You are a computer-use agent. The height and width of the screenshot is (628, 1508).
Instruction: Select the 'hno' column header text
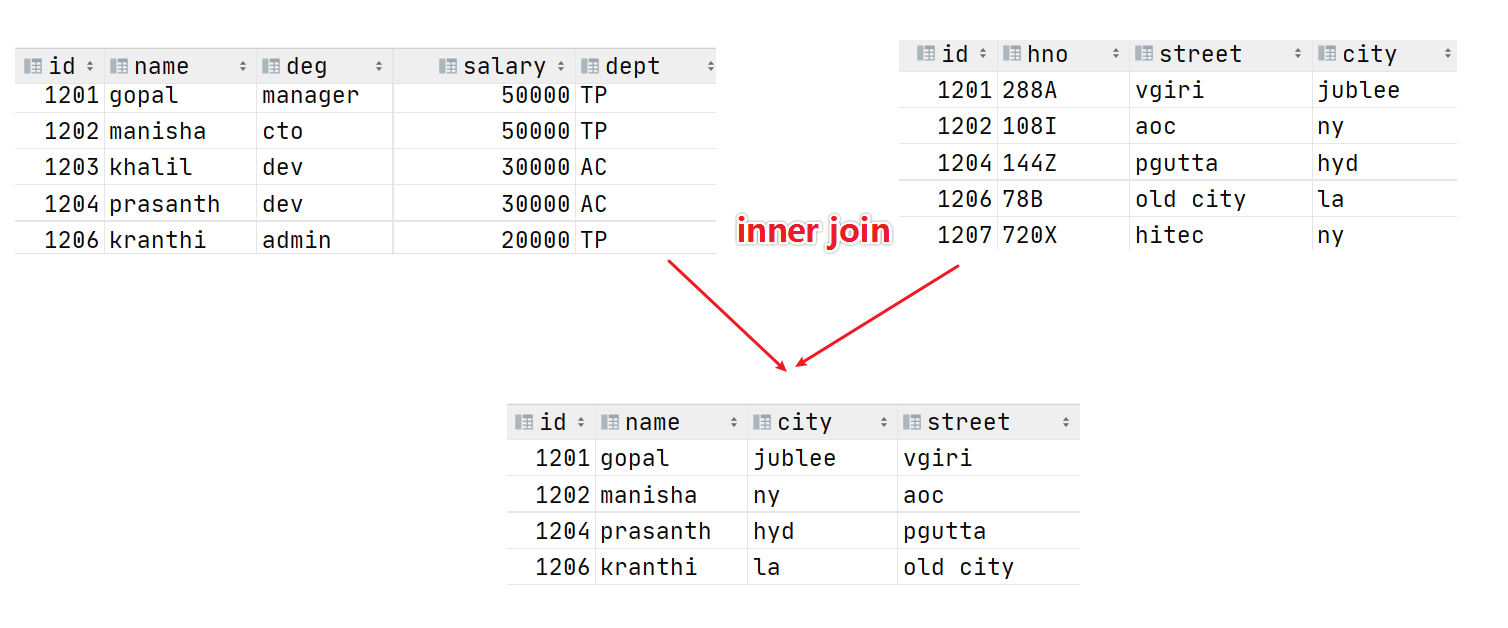point(1047,54)
